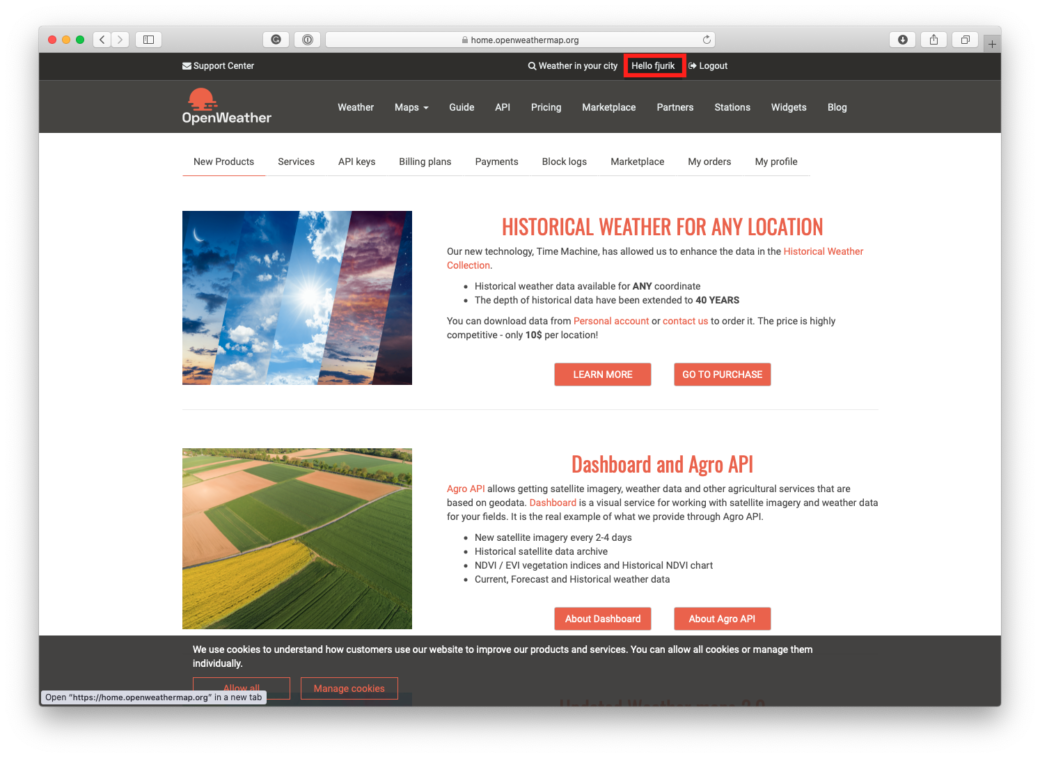Toggle the Safari sidebar
1040x758 pixels.
(x=148, y=40)
